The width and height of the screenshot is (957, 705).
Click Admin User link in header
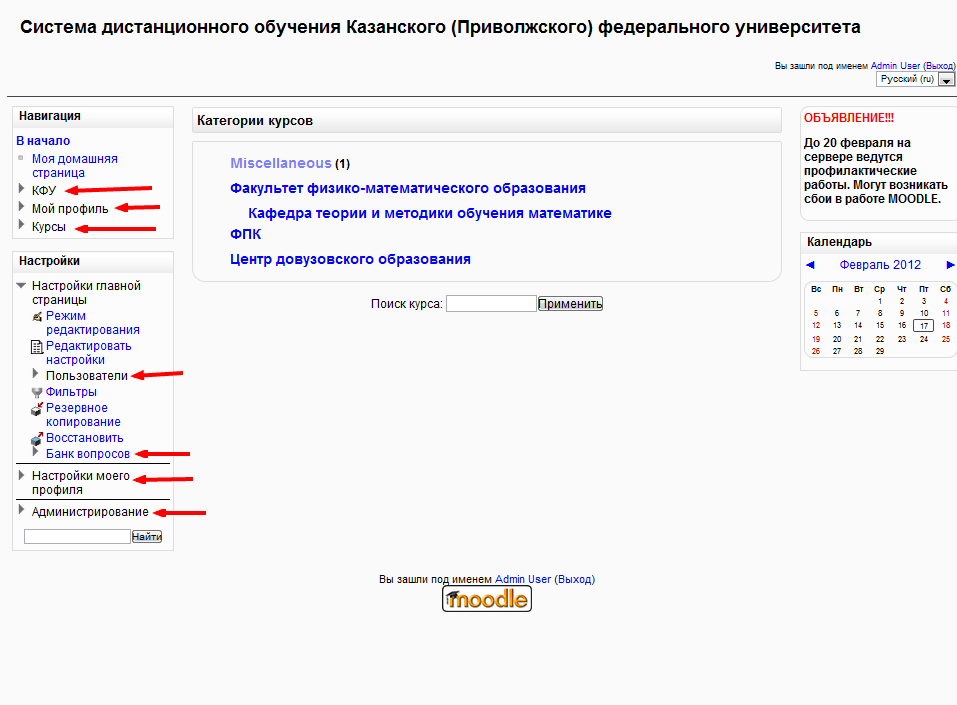[895, 66]
